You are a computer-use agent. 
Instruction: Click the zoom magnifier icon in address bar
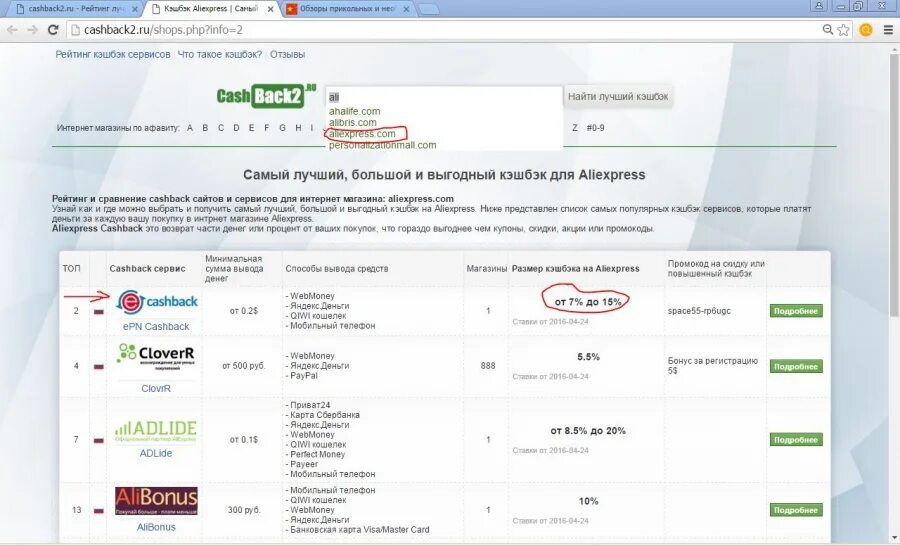pyautogui.click(x=827, y=29)
